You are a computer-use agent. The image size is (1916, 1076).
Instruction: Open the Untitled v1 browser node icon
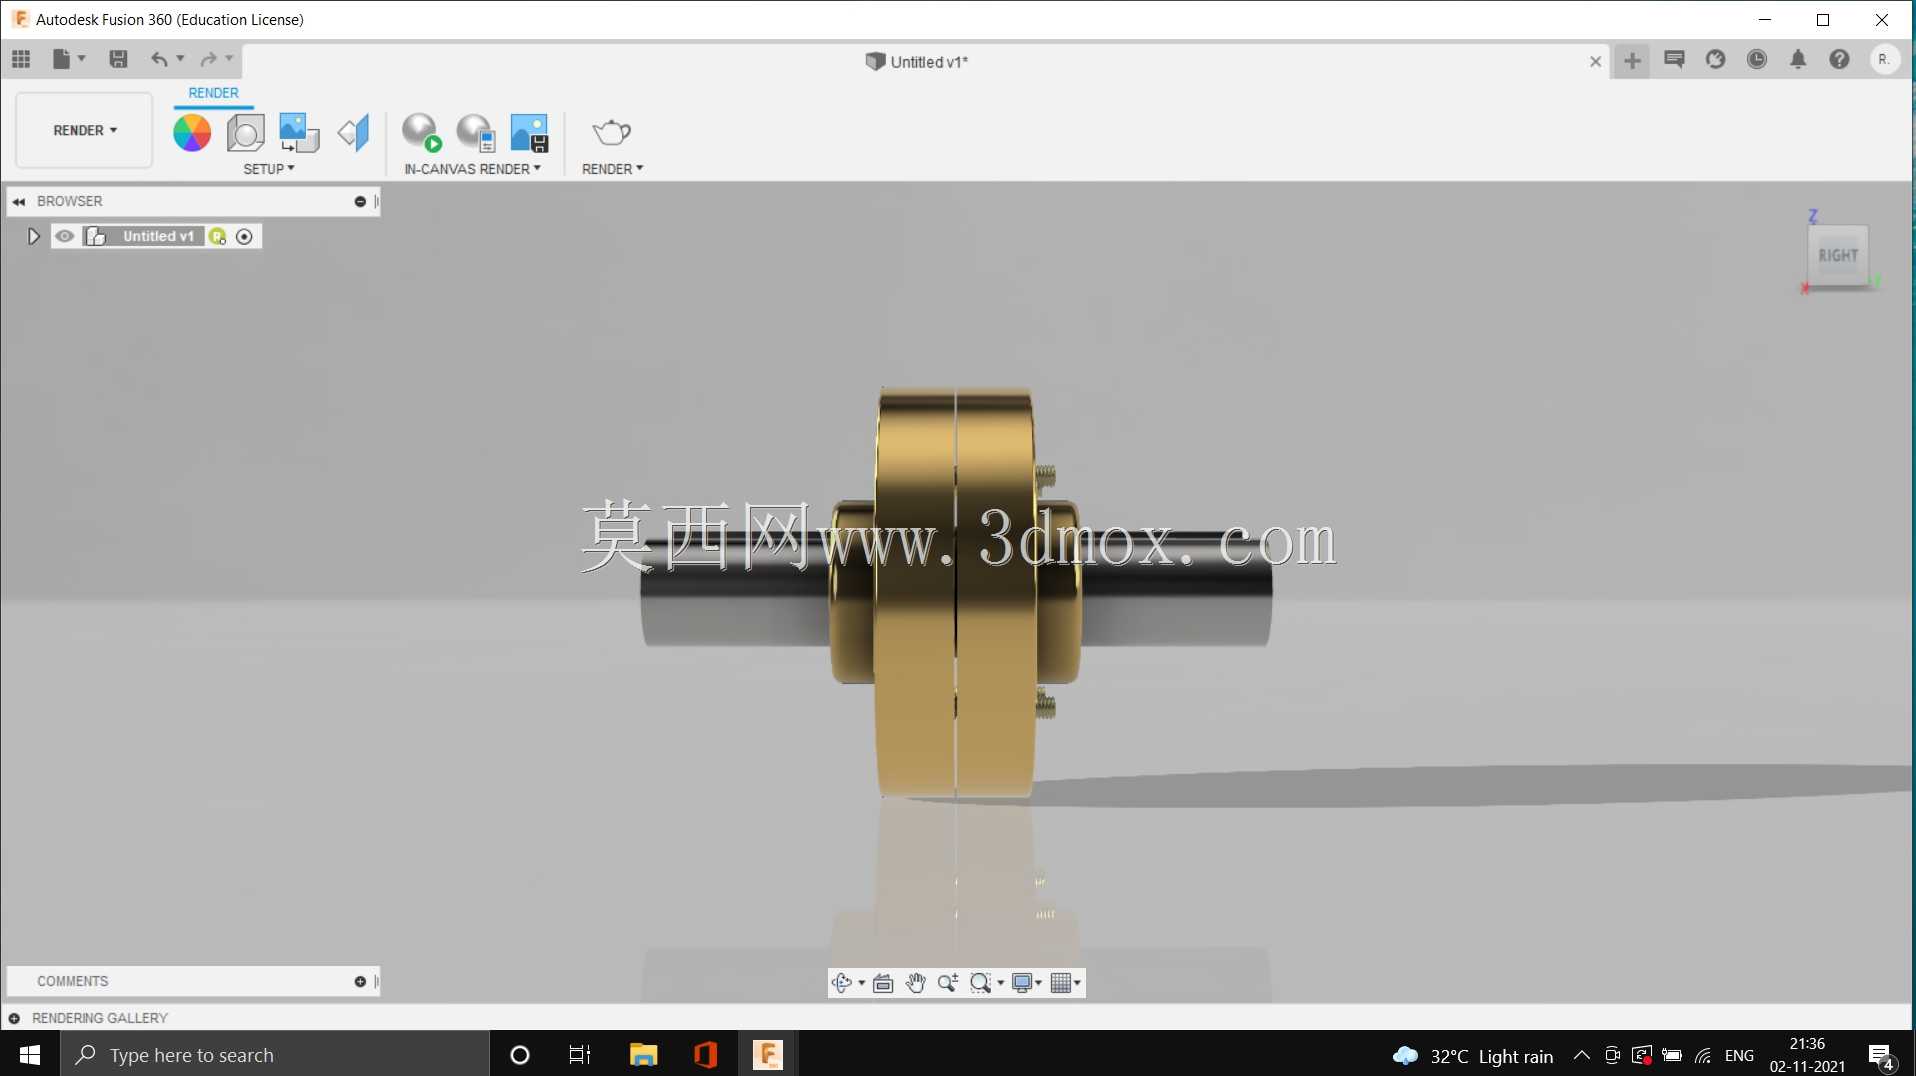tap(96, 236)
